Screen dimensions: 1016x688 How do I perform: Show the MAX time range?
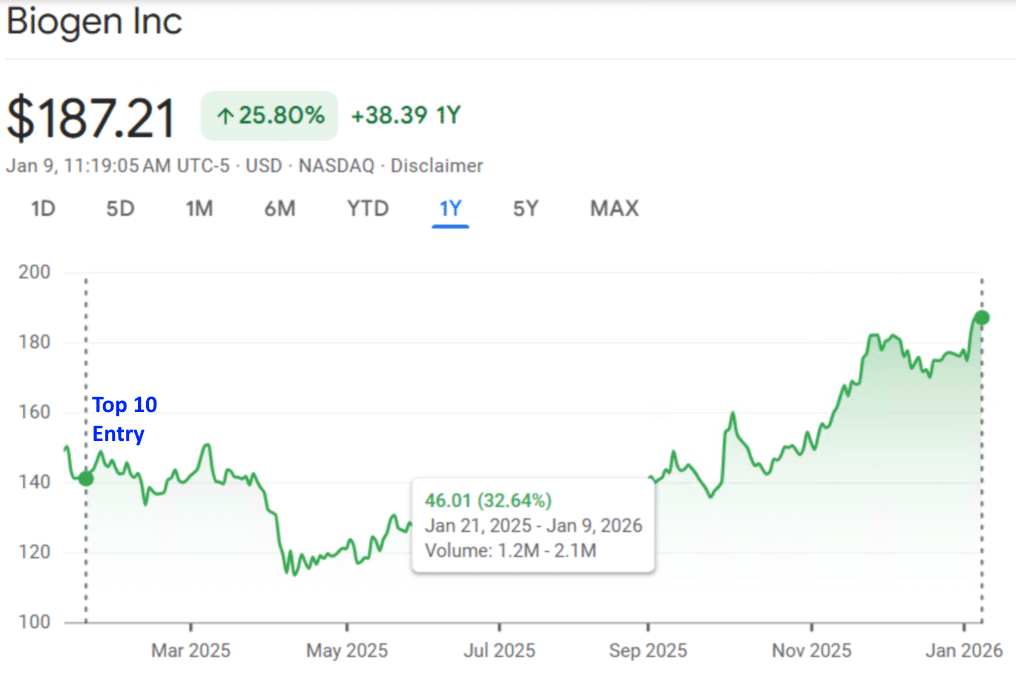coord(614,209)
